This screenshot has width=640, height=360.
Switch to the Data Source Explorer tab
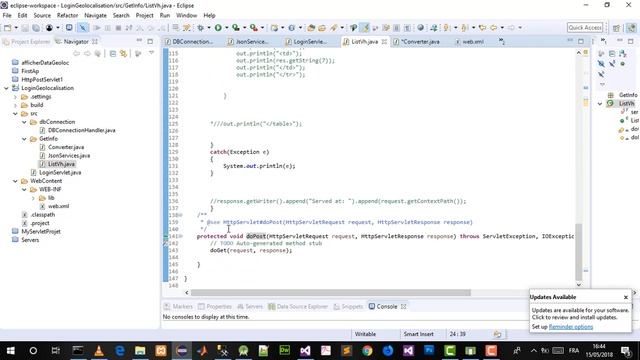(298, 307)
